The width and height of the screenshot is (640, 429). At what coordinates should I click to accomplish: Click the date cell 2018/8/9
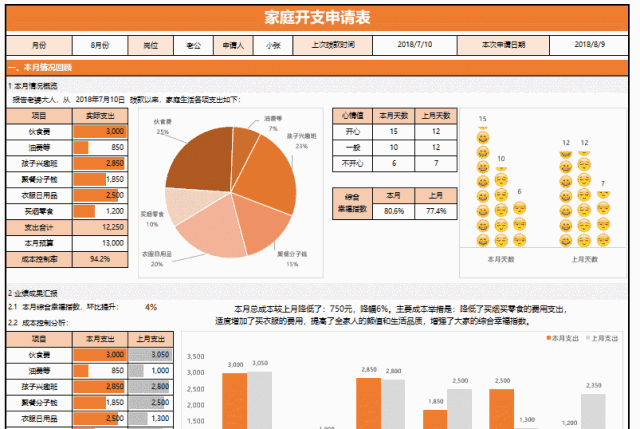[x=589, y=45]
